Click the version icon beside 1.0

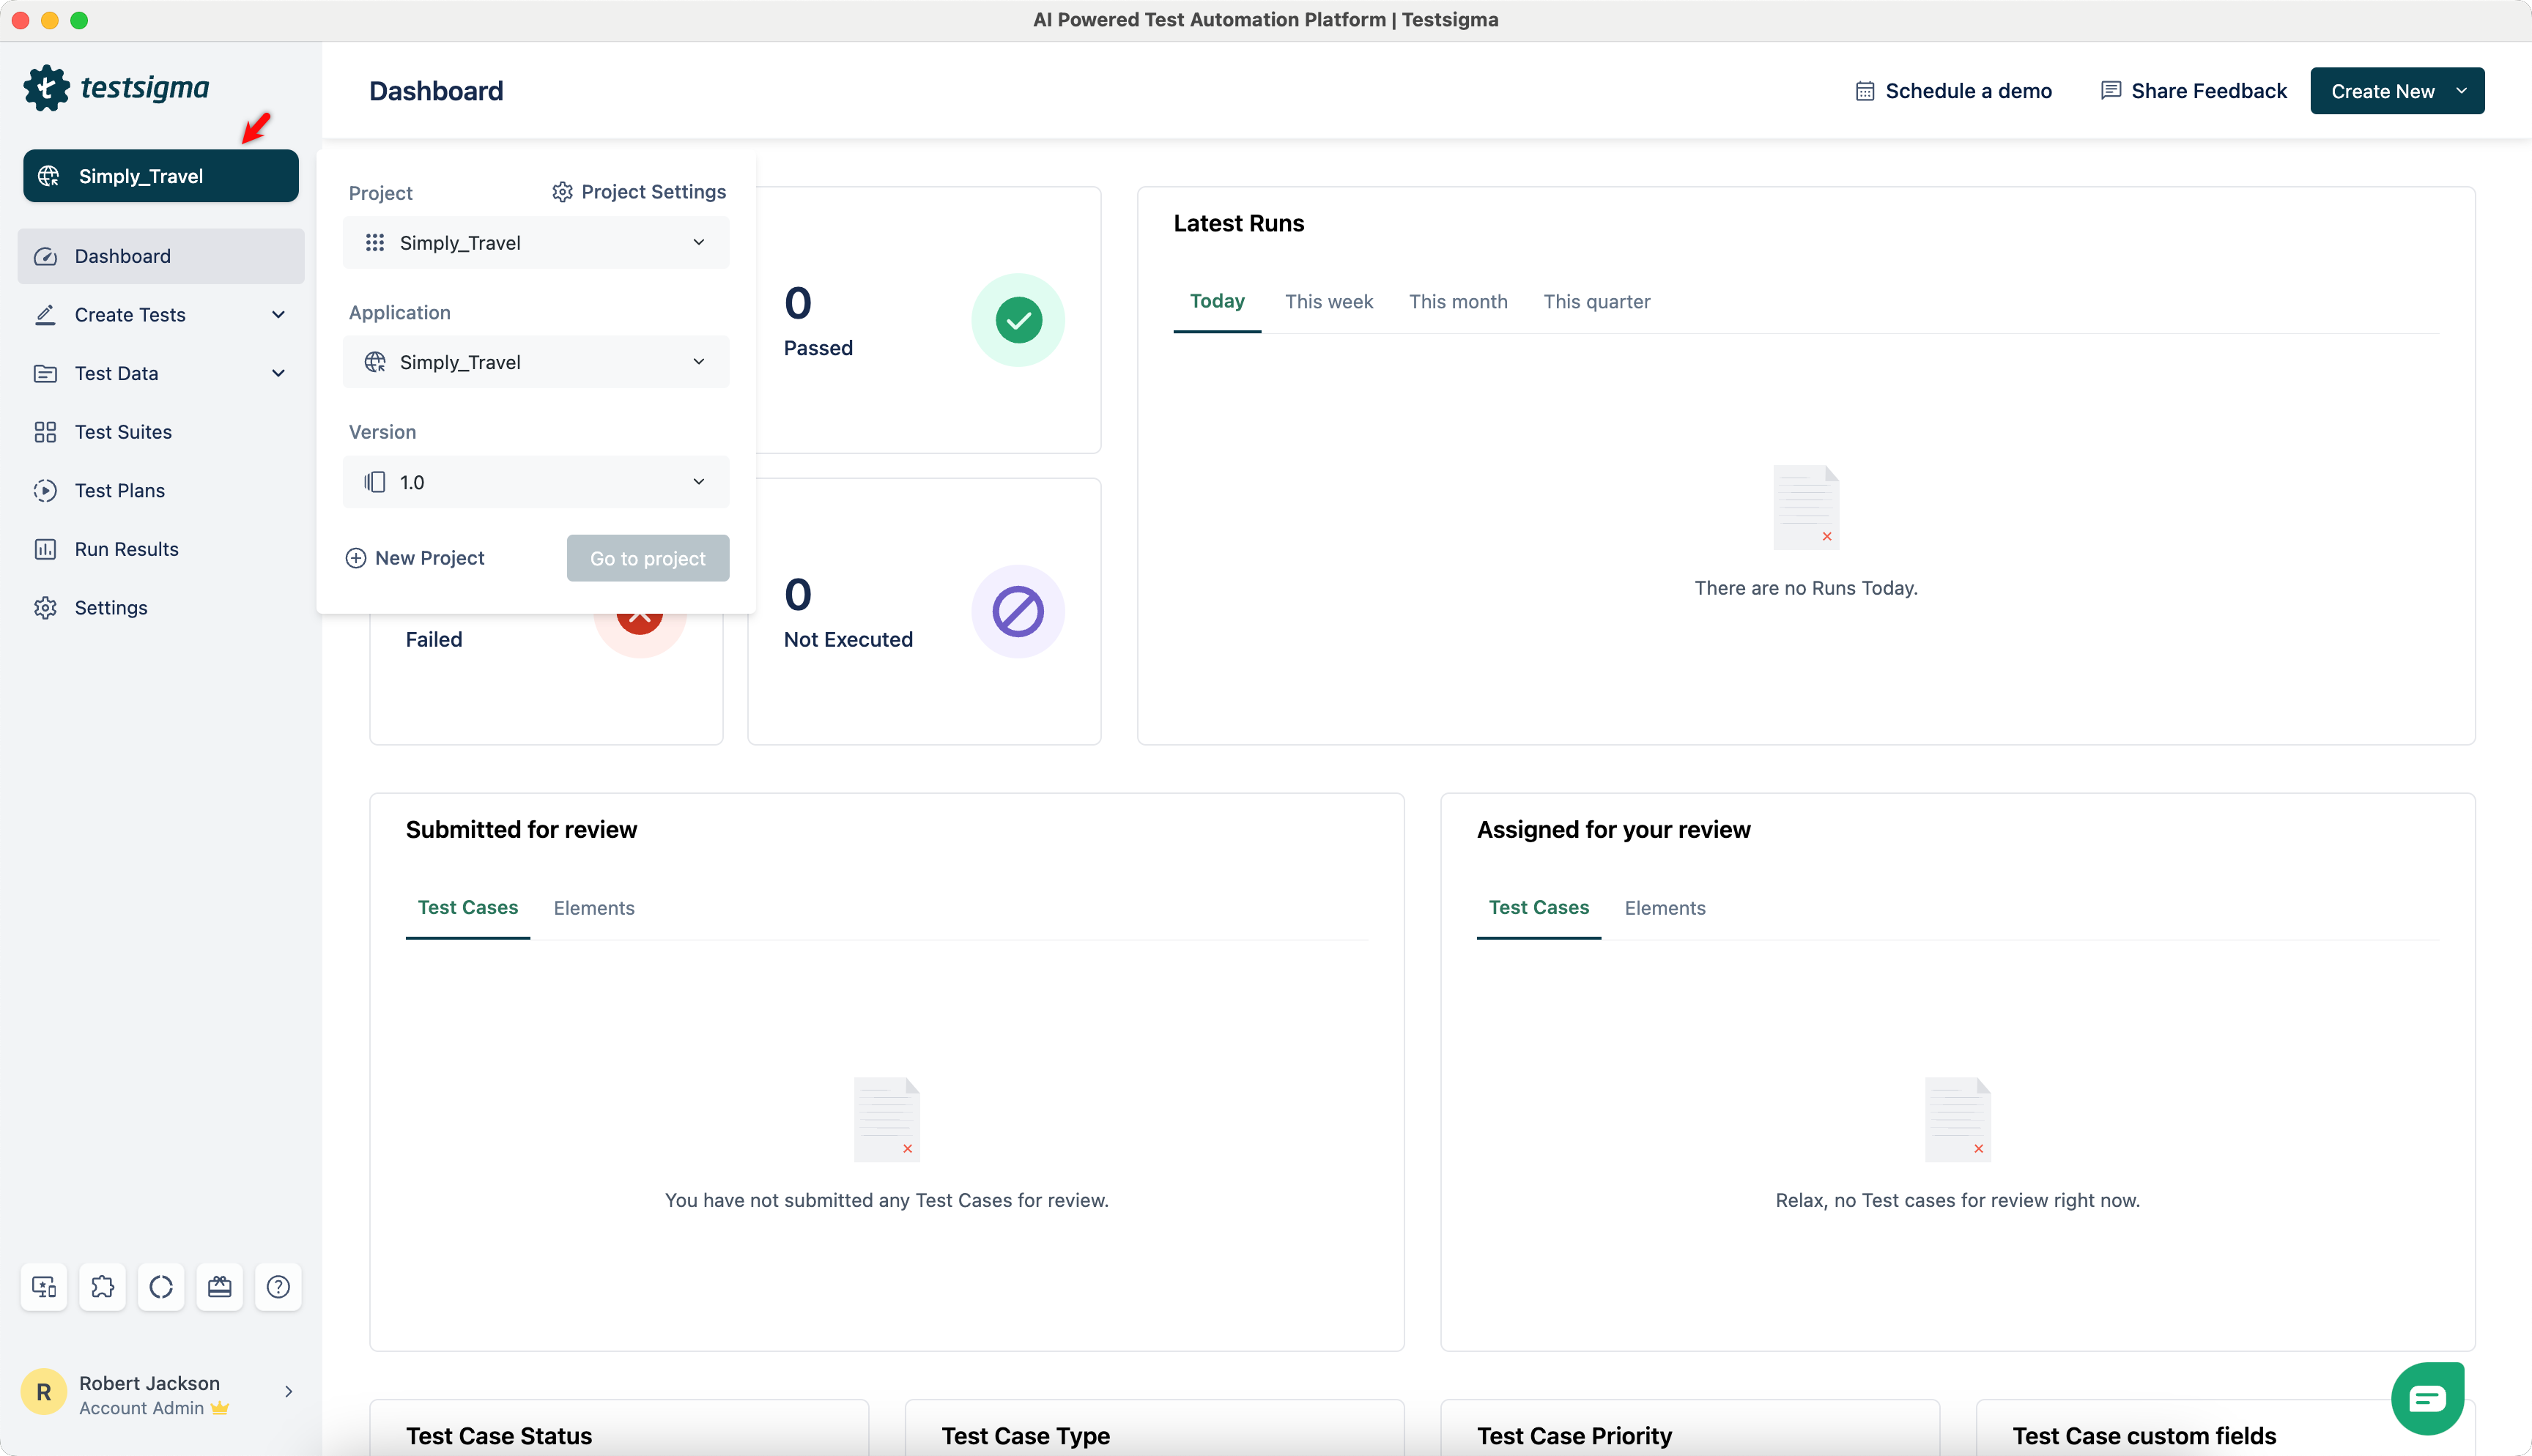[375, 482]
